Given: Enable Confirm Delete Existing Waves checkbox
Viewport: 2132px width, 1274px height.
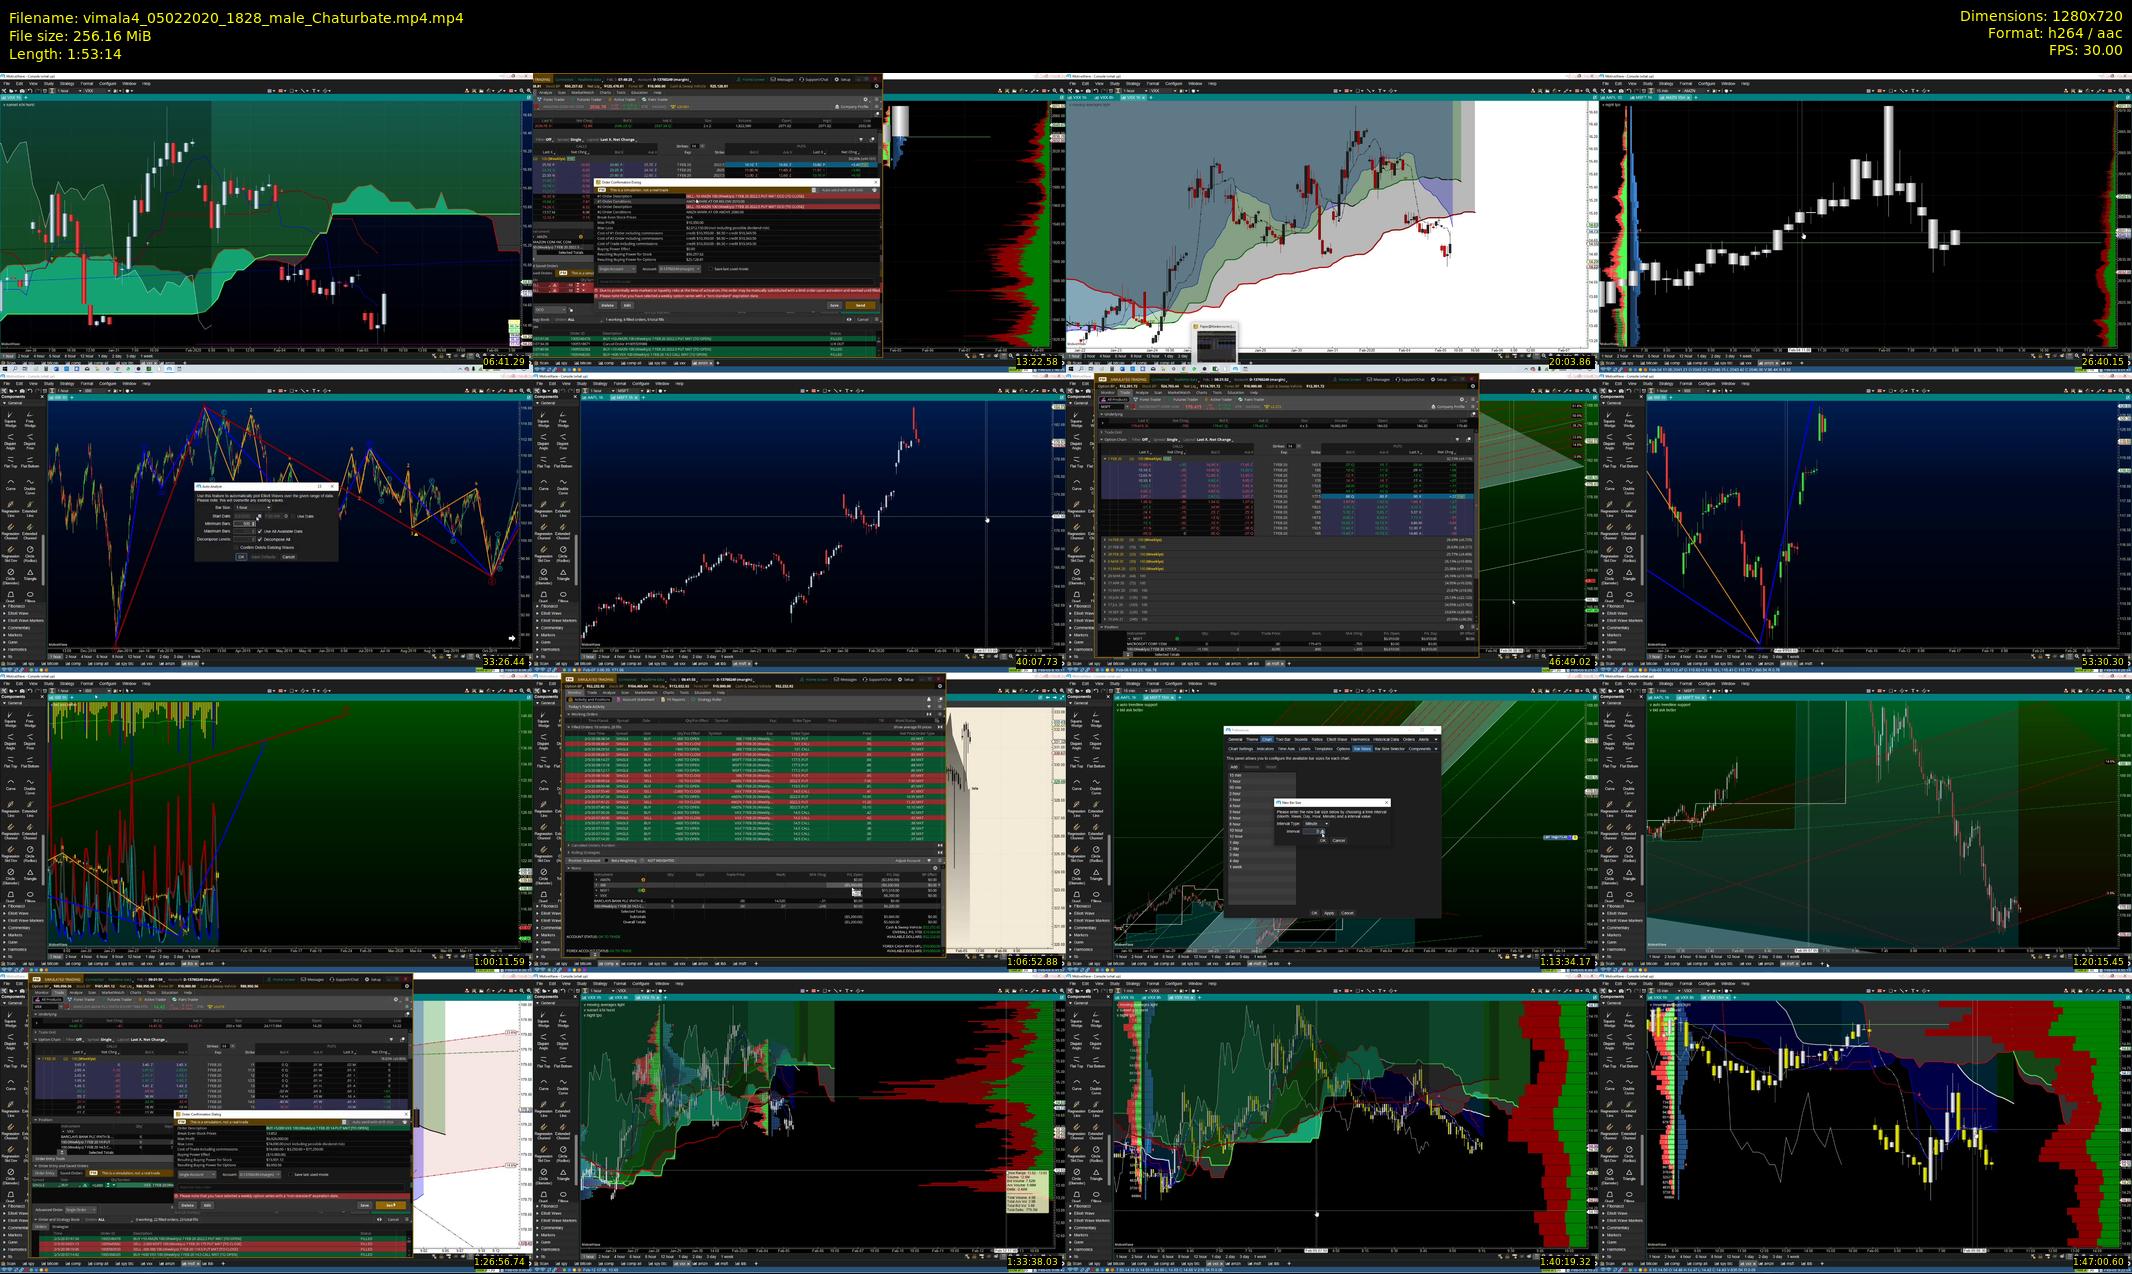Looking at the screenshot, I should point(236,548).
